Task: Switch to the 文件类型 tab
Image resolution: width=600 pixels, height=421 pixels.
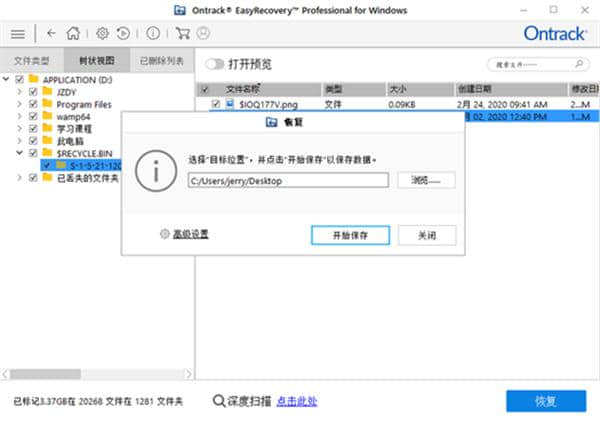Action: coord(30,61)
